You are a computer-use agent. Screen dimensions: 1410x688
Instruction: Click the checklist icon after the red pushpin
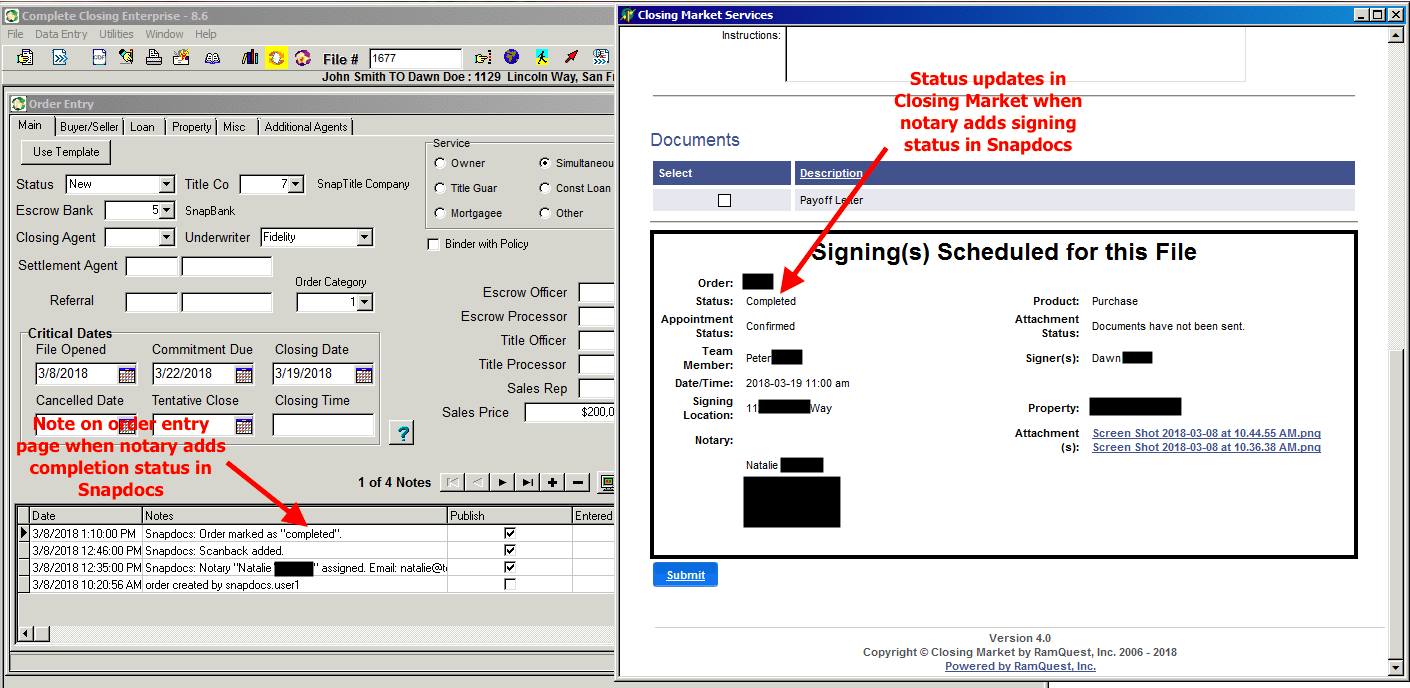point(601,58)
